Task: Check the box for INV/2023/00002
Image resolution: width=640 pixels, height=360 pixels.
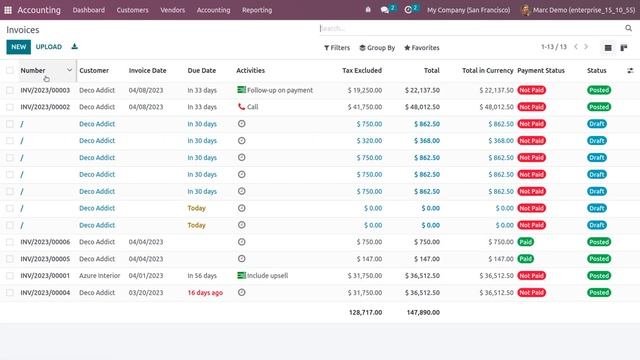Action: tap(10, 107)
